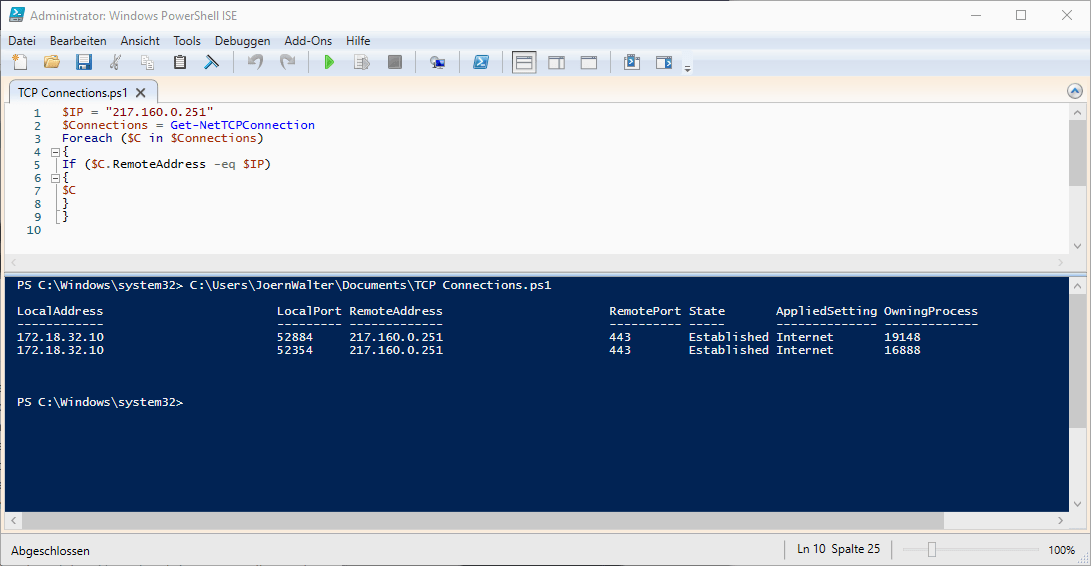Collapse the Foreach block at line 4
Image resolution: width=1091 pixels, height=566 pixels.
click(x=55, y=152)
